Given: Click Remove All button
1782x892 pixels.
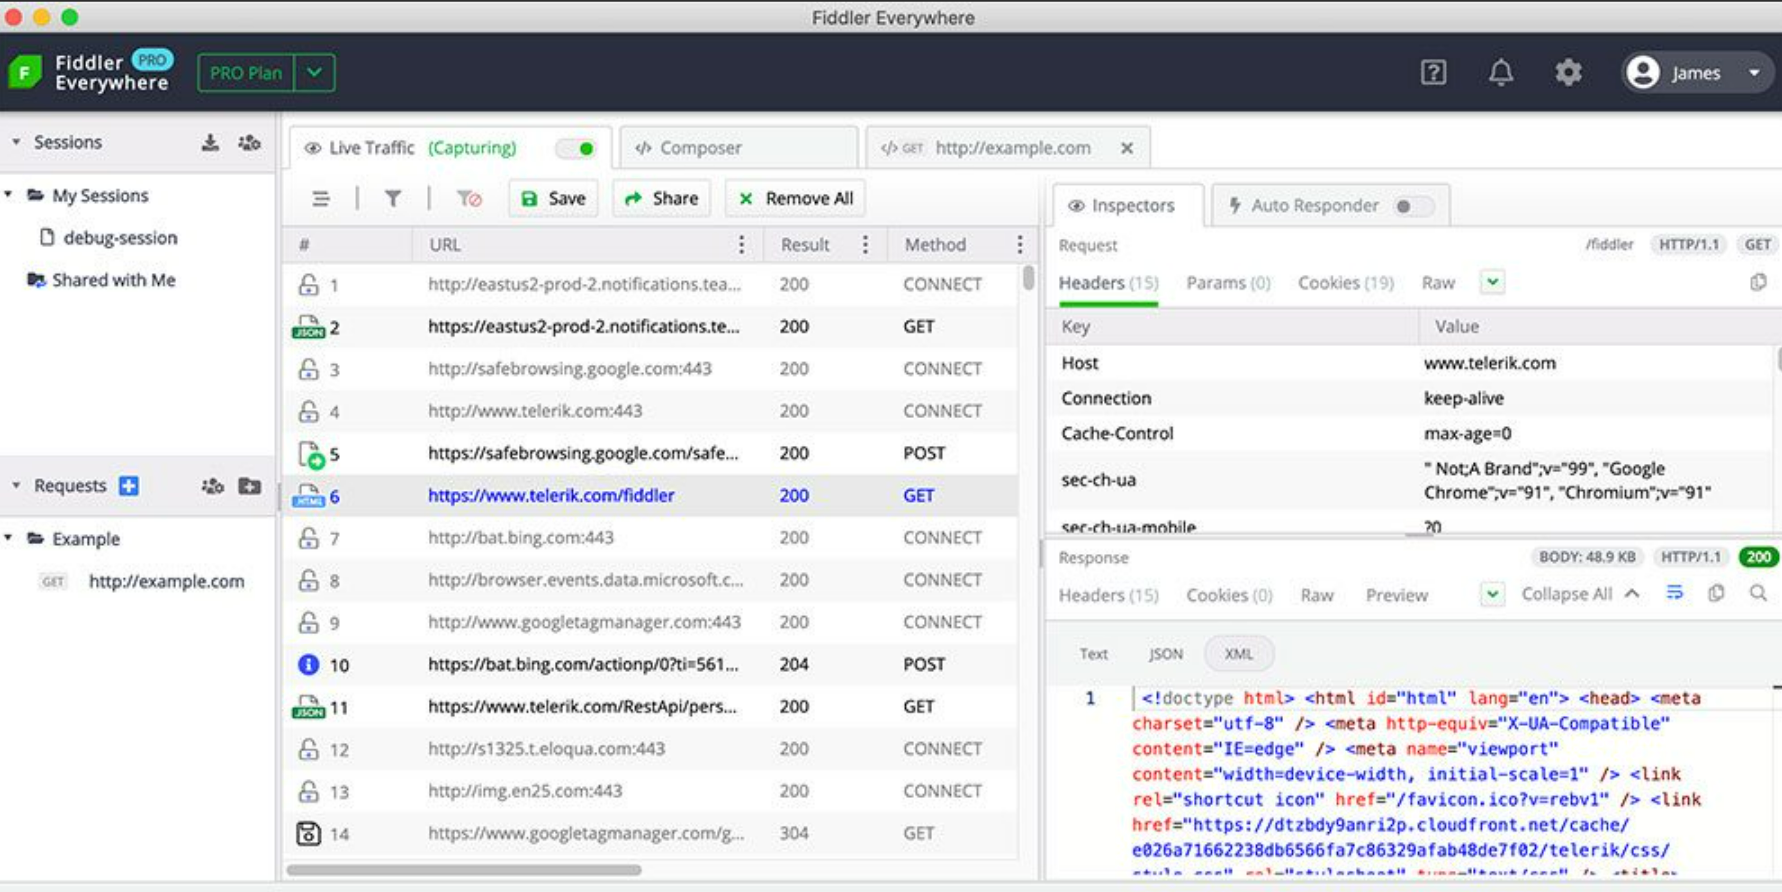Looking at the screenshot, I should [796, 198].
